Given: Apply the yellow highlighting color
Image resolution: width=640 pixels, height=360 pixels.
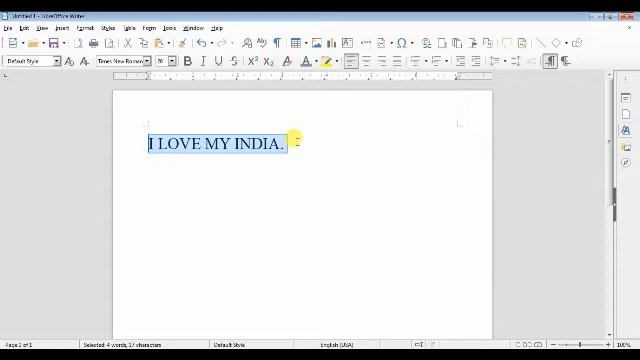Looking at the screenshot, I should click(x=326, y=61).
